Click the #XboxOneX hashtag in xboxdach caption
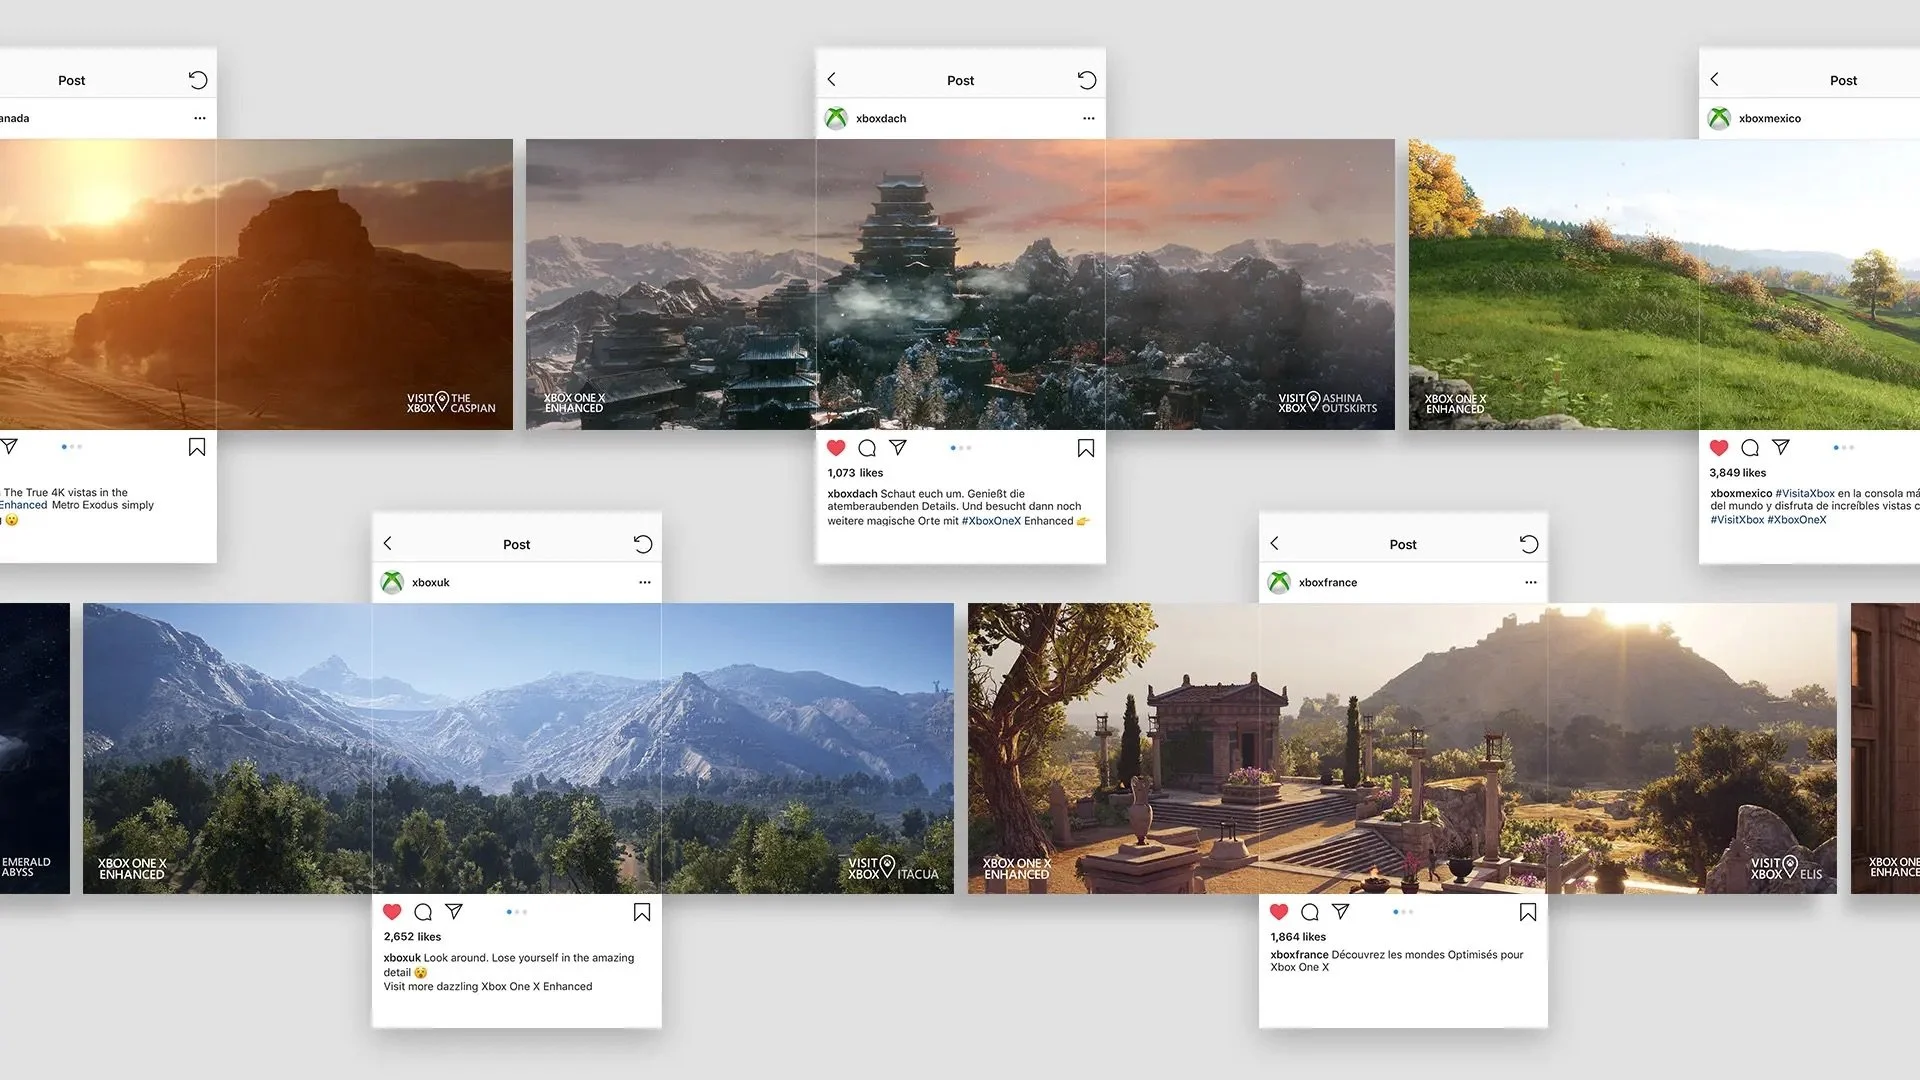This screenshot has width=1920, height=1080. click(x=990, y=521)
